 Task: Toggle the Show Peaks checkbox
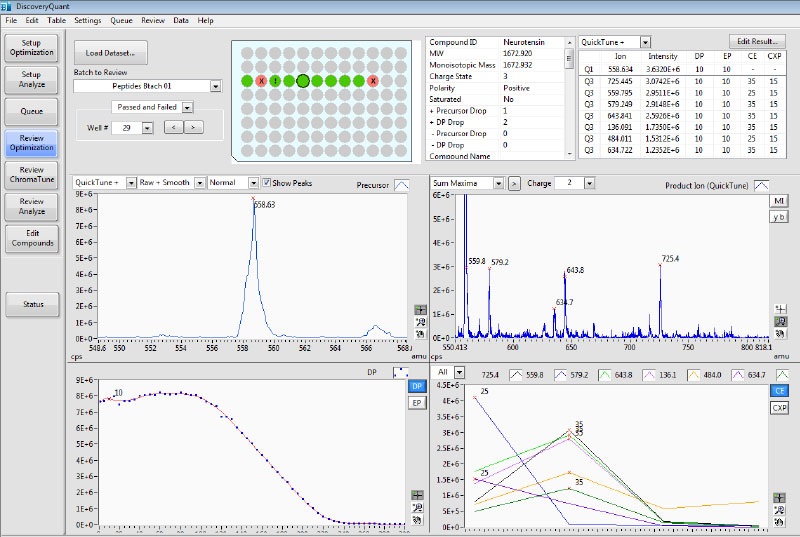(267, 183)
